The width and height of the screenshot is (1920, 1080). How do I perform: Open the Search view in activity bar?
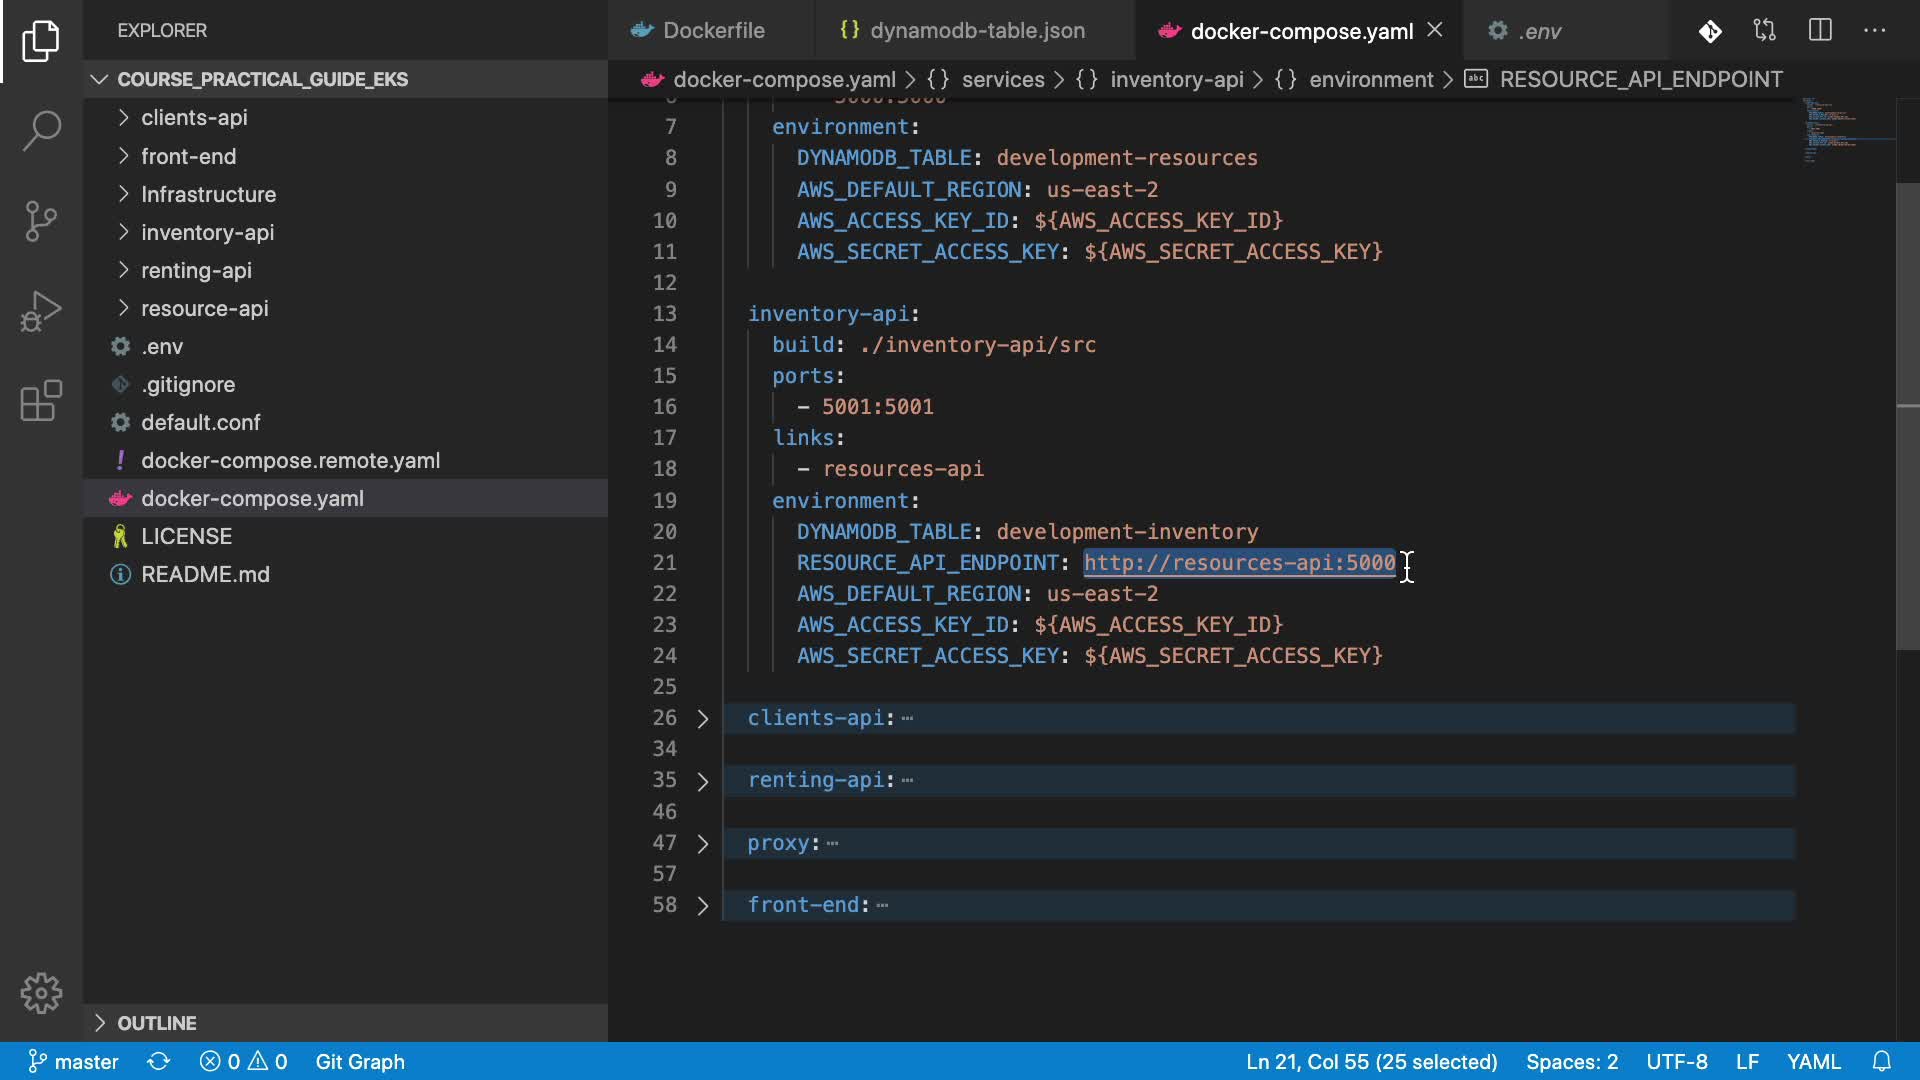41,130
